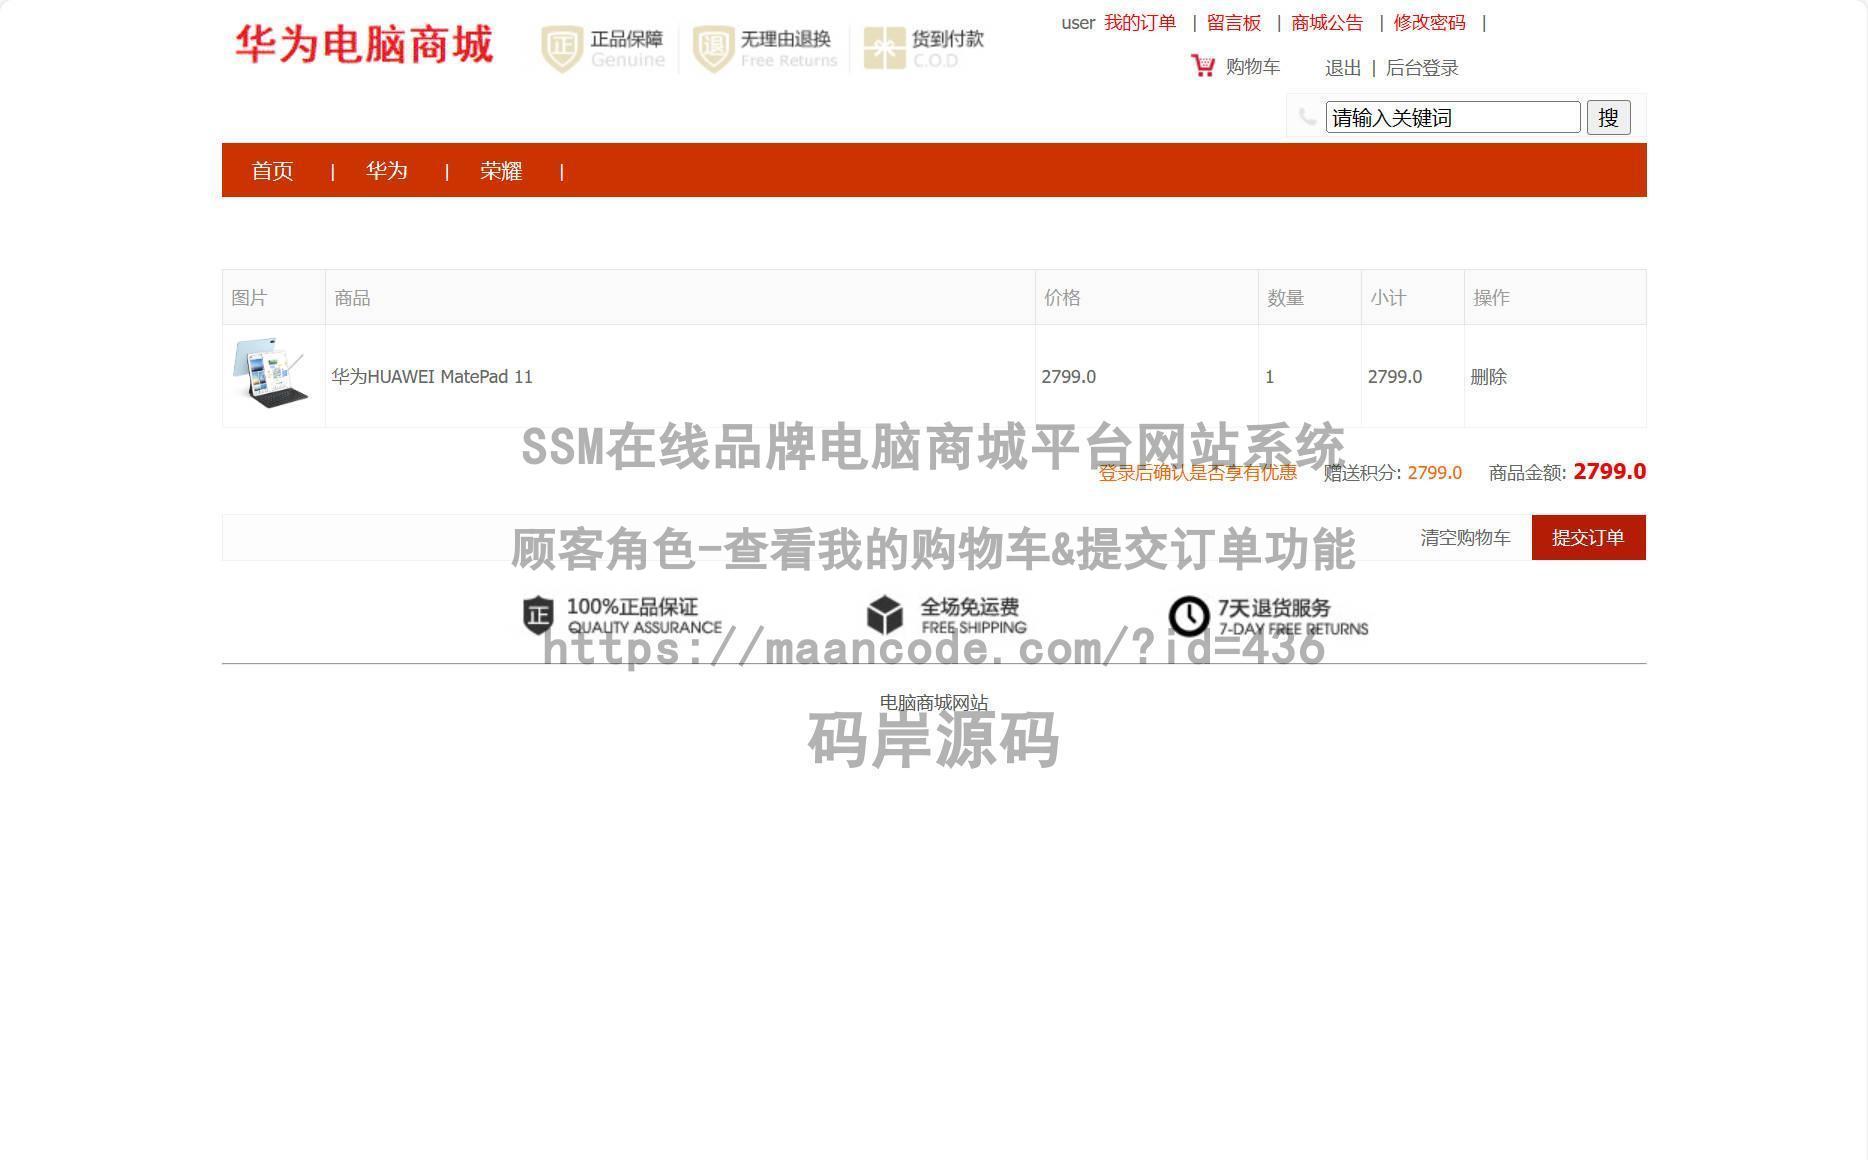Open the 华为电脑商城 site logo
Viewport: 1868px width, 1160px height.
pos(365,45)
